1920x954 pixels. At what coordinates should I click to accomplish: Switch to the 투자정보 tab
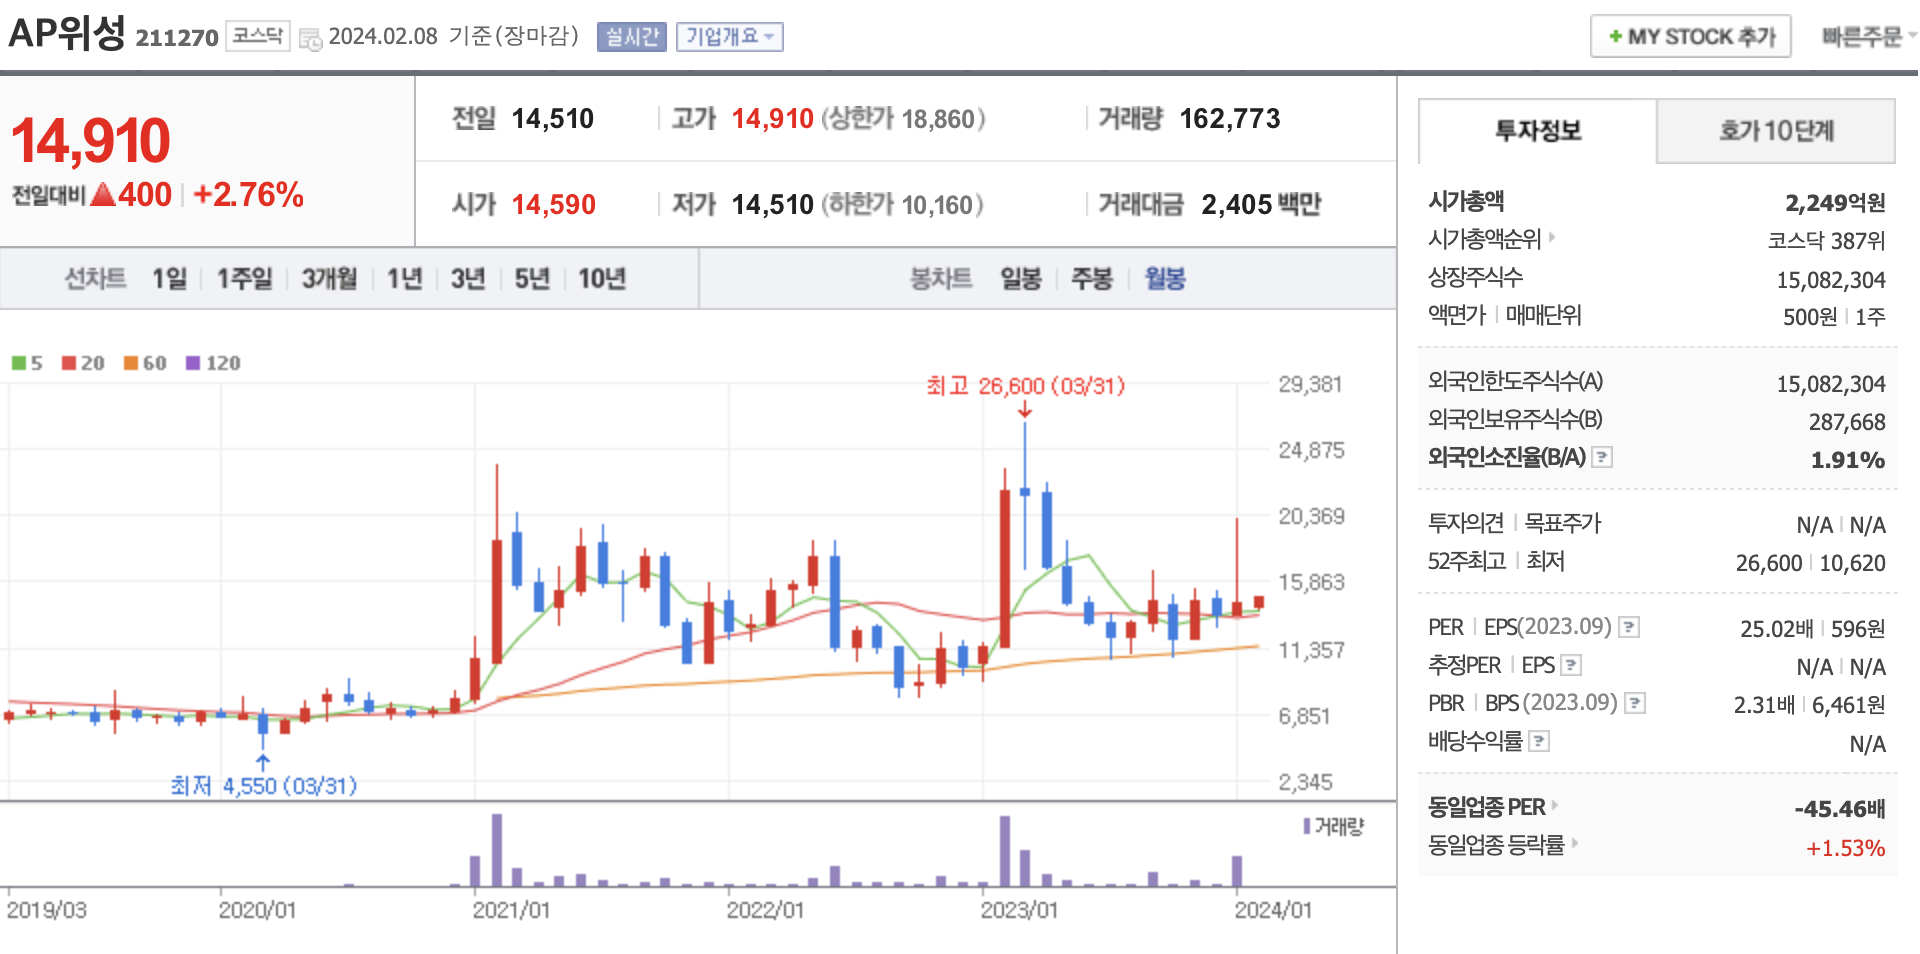[x=1538, y=131]
